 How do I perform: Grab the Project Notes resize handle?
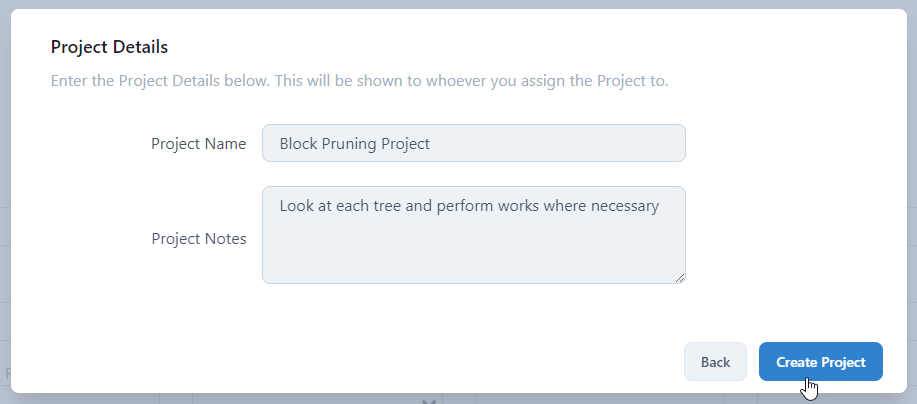(680, 278)
